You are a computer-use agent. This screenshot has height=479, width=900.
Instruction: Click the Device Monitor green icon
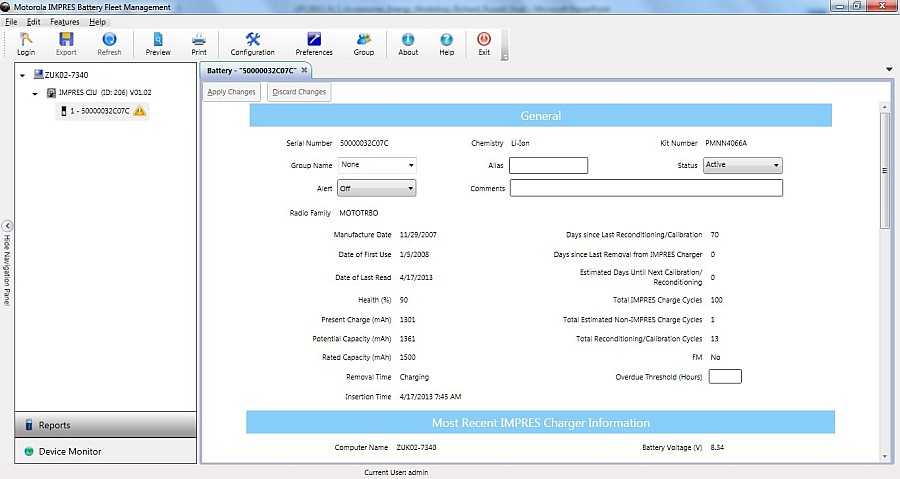(29, 451)
